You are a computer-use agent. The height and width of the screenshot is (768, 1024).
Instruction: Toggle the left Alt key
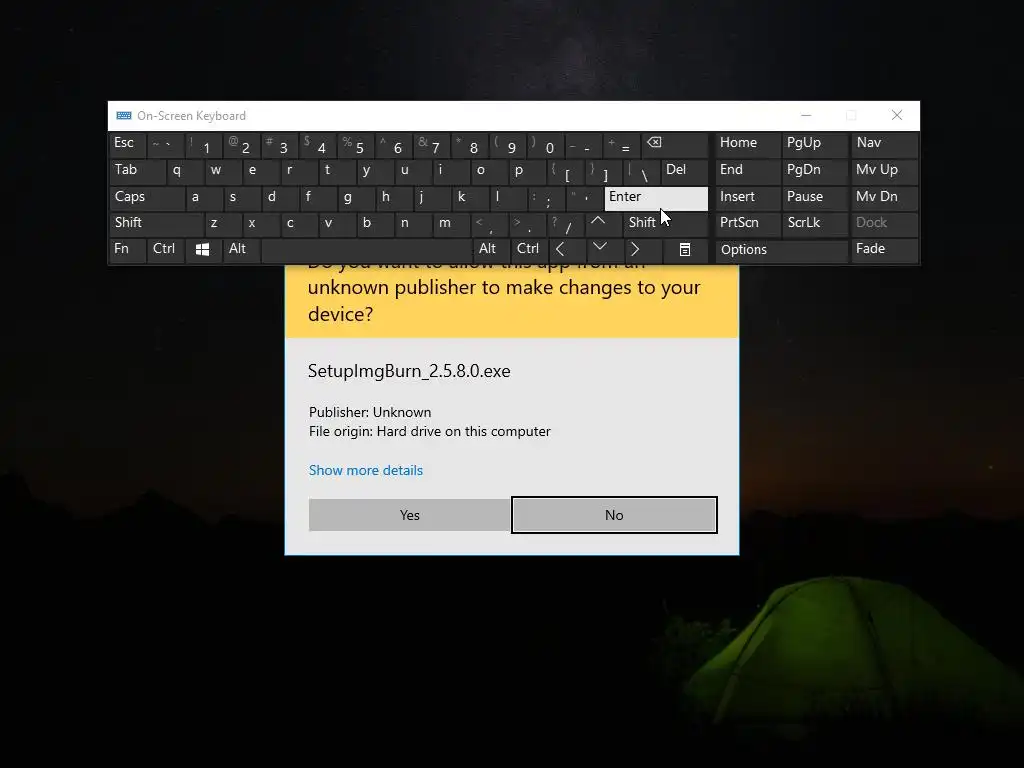(x=241, y=249)
